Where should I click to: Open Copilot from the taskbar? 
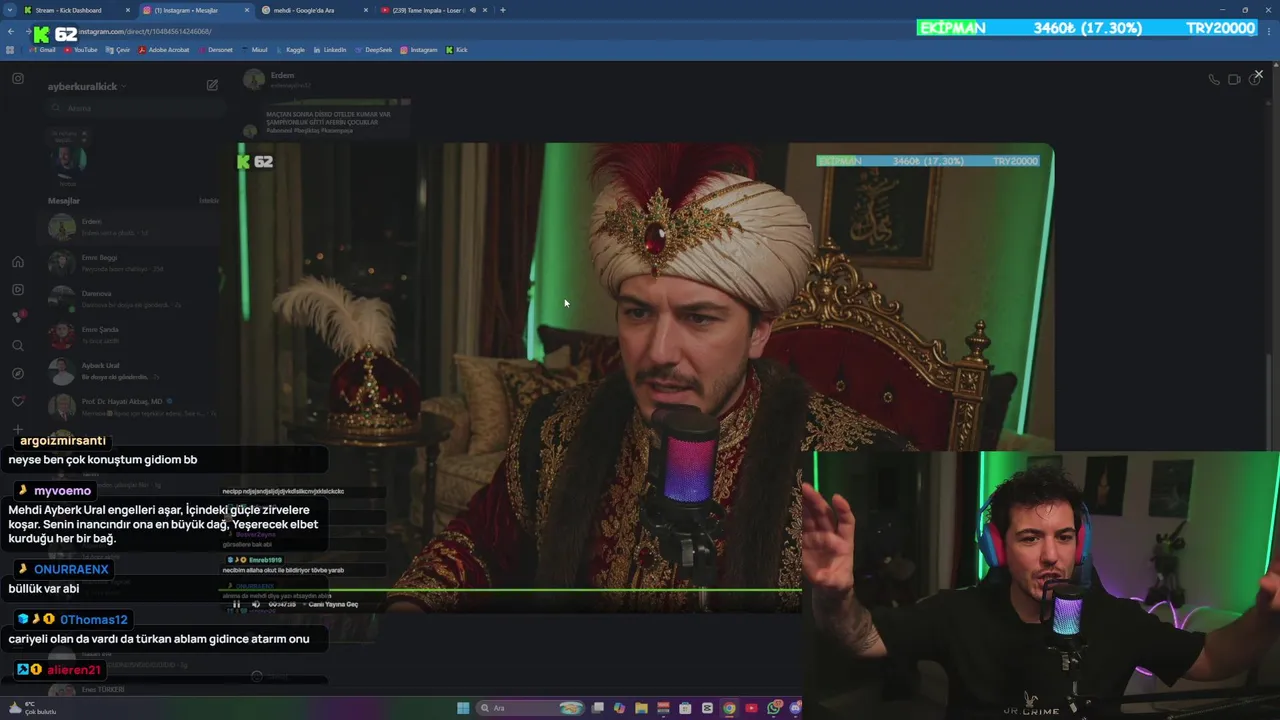click(620, 708)
